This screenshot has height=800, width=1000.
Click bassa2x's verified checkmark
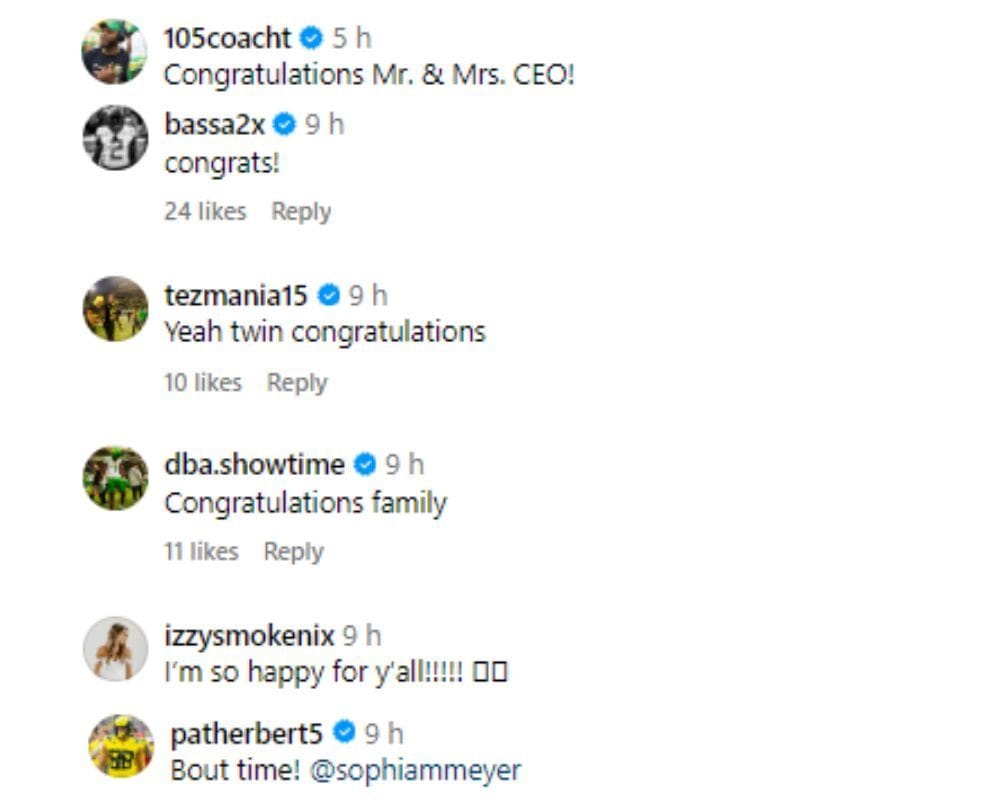point(284,125)
